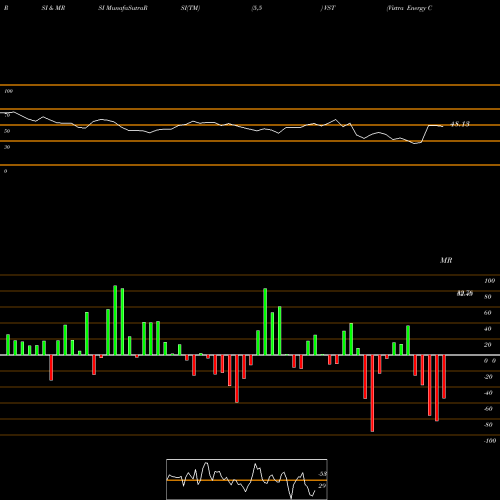This screenshot has height=500, width=500.
Task: Click the '58' value in mini chart
Action: (322, 474)
